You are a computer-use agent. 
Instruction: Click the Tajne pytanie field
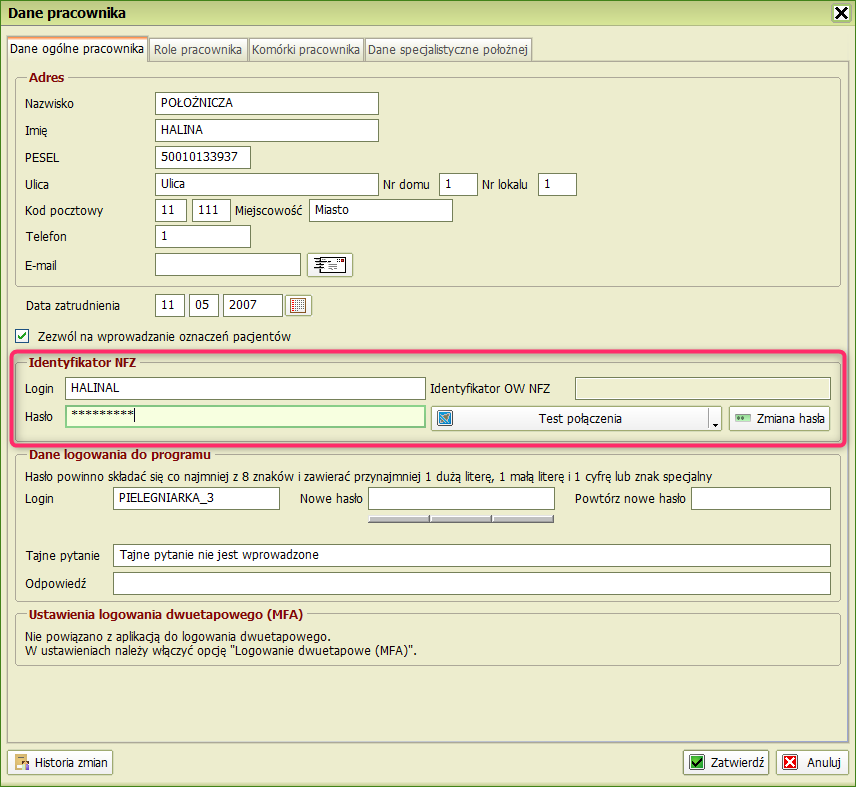(471, 555)
